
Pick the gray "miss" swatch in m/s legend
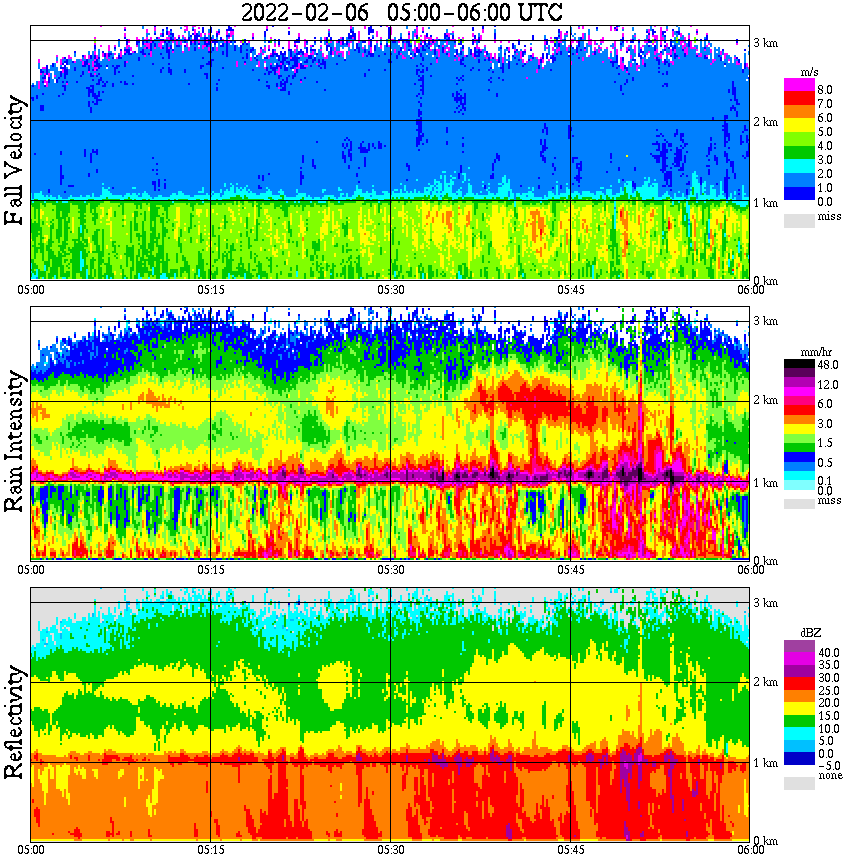tap(799, 221)
